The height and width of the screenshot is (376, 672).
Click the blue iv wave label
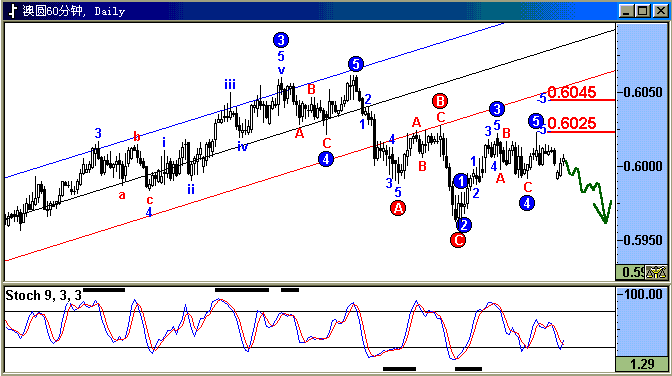point(243,147)
